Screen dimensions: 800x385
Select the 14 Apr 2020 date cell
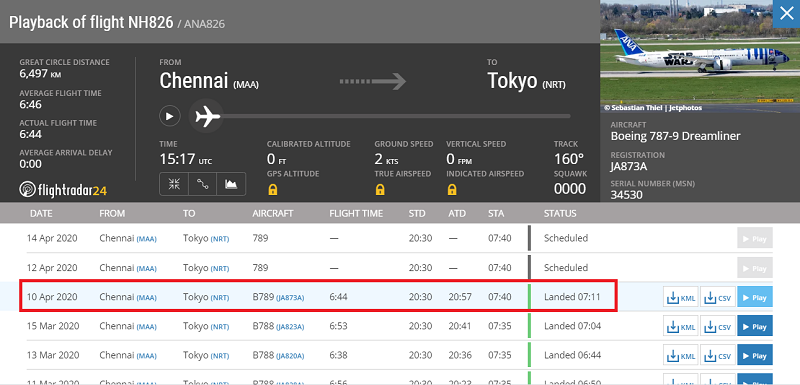(x=52, y=238)
